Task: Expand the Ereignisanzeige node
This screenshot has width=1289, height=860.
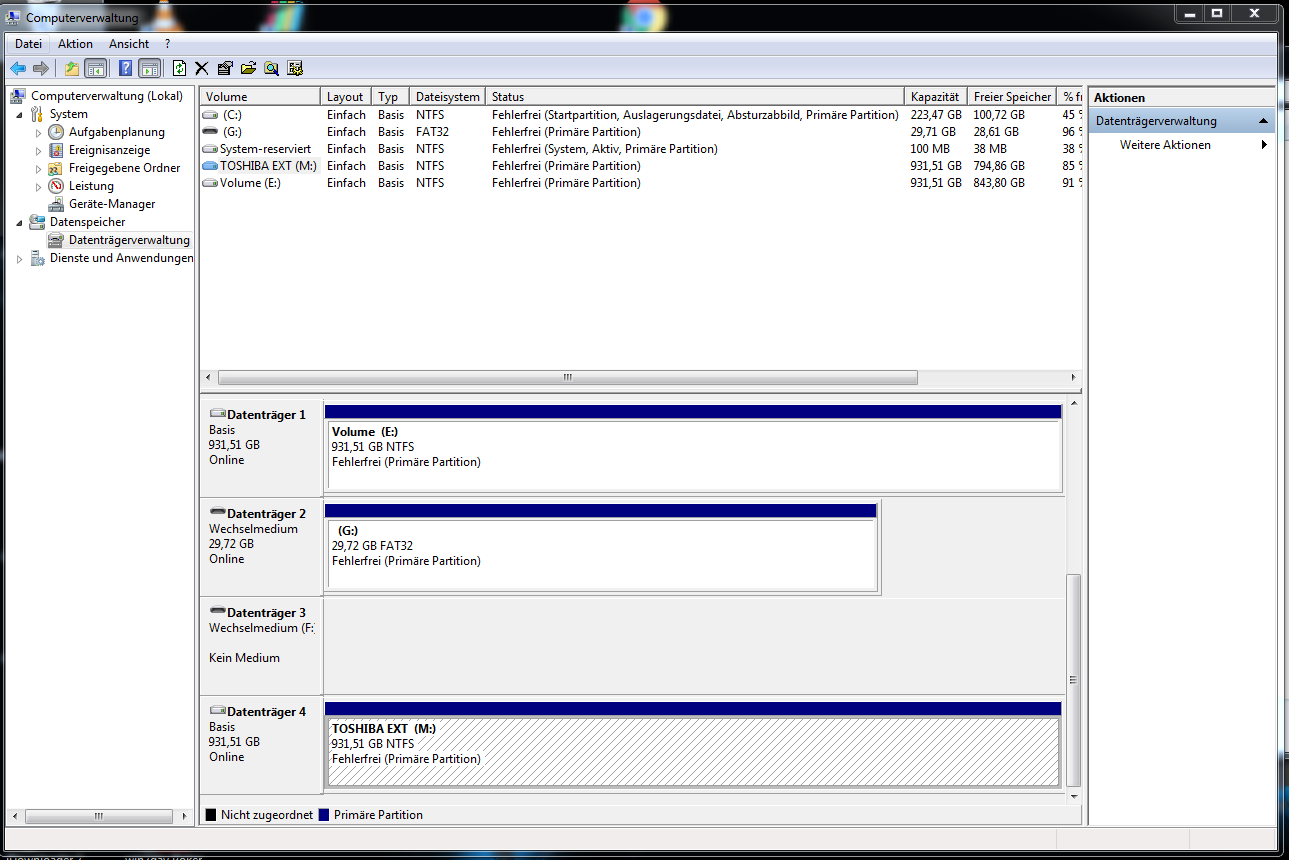Action: click(38, 150)
